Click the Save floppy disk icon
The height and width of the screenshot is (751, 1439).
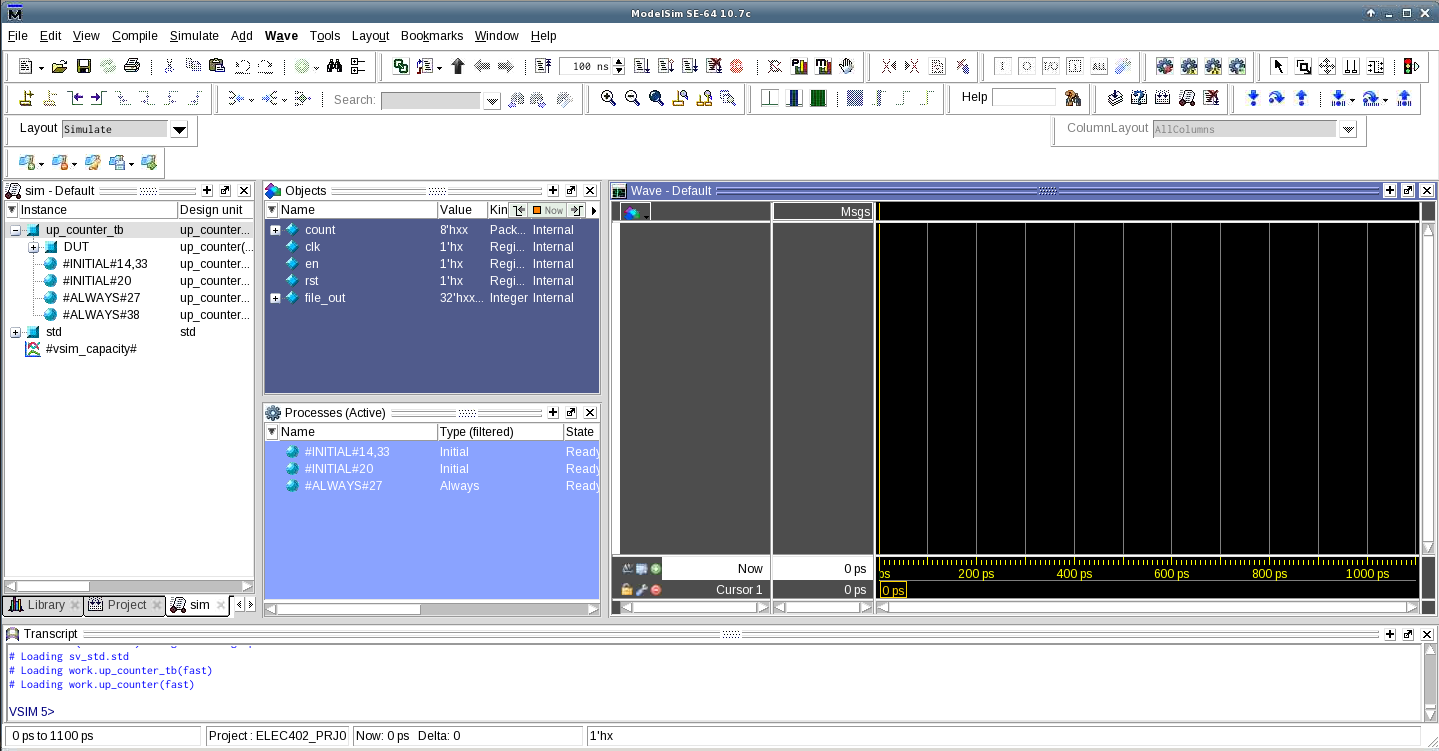(84, 67)
